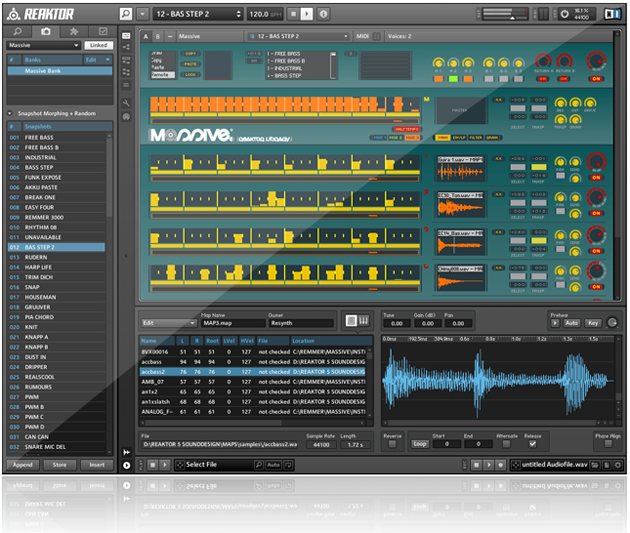Click the Store button
Viewport: 630px width, 533px height.
[x=59, y=465]
